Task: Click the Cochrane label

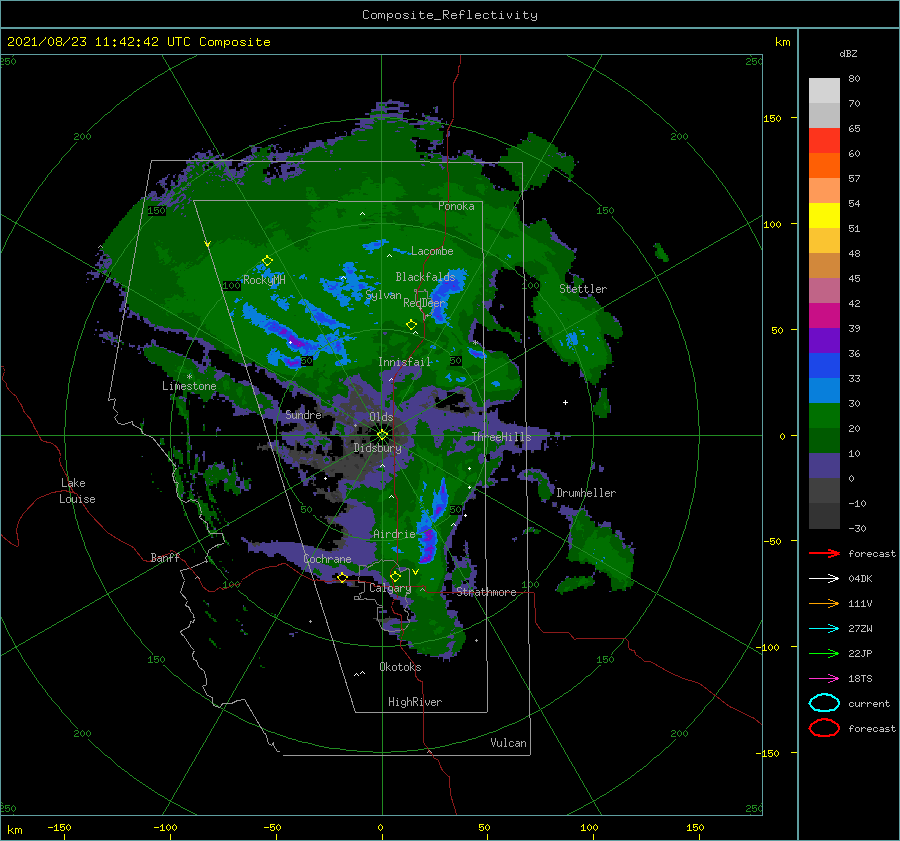Action: pyautogui.click(x=327, y=559)
